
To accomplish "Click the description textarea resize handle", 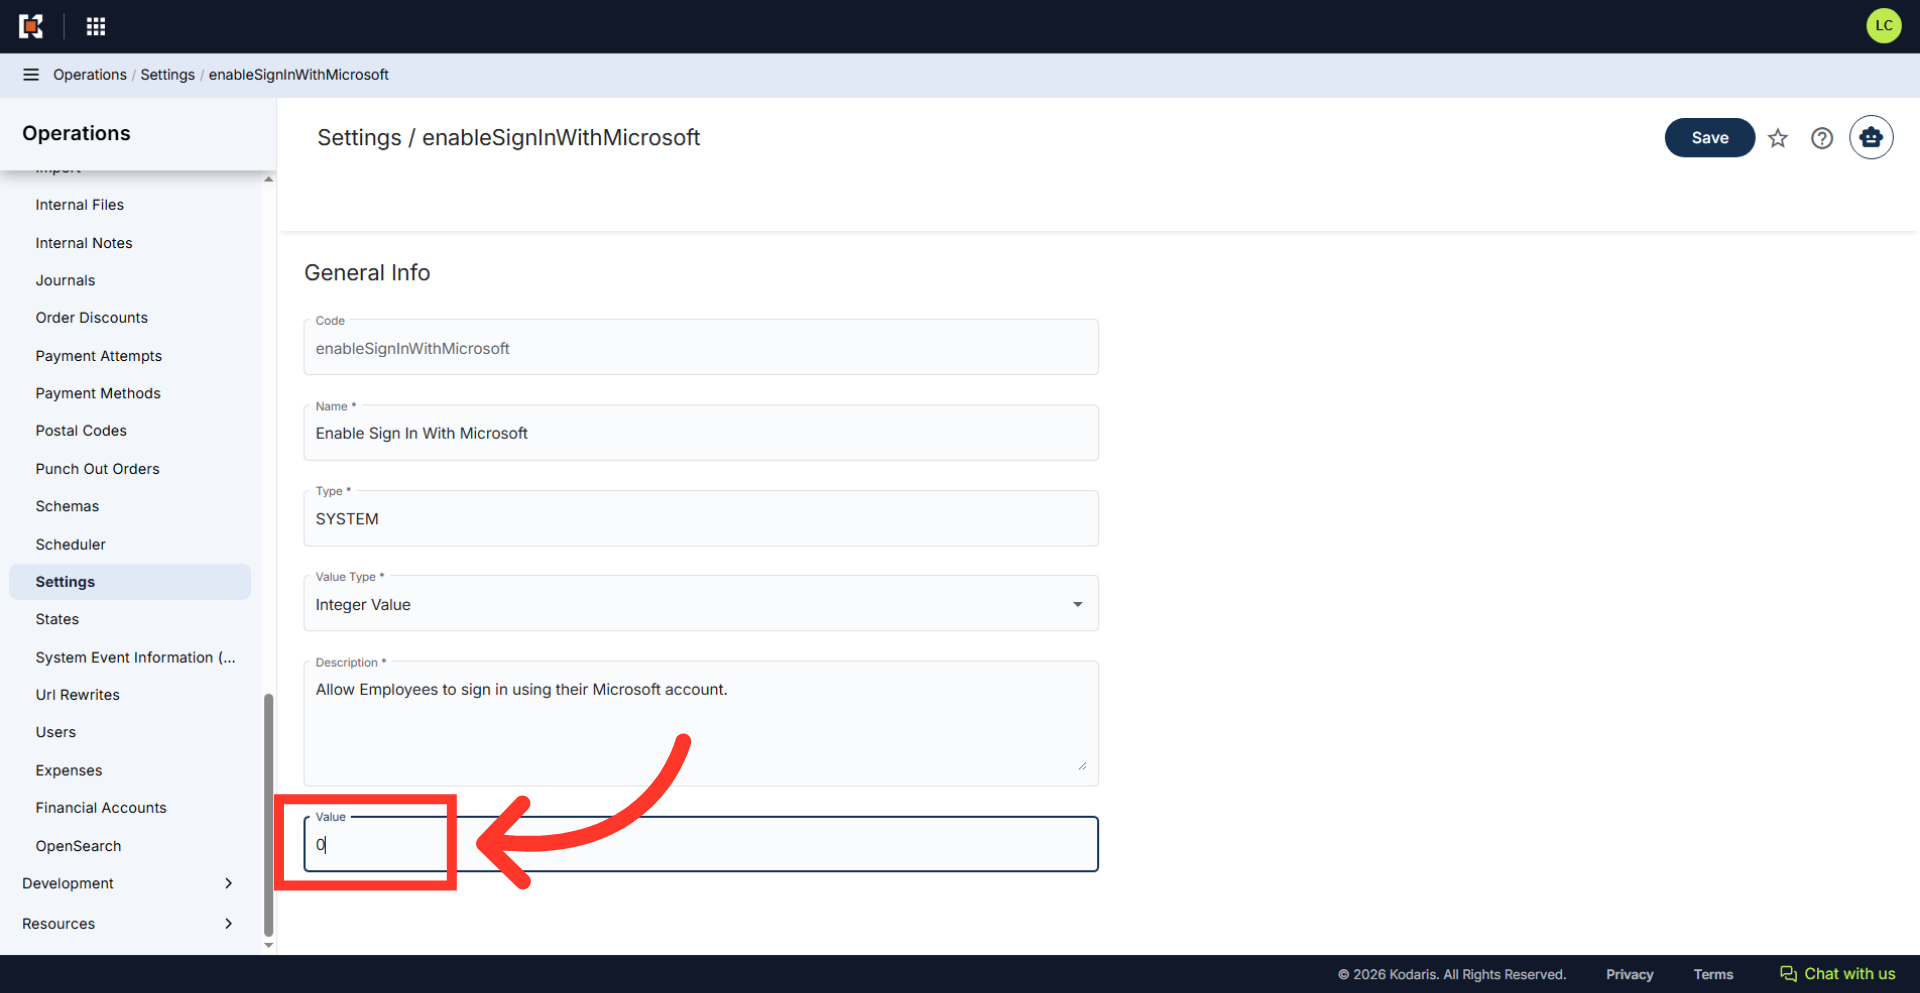I will click(1082, 766).
